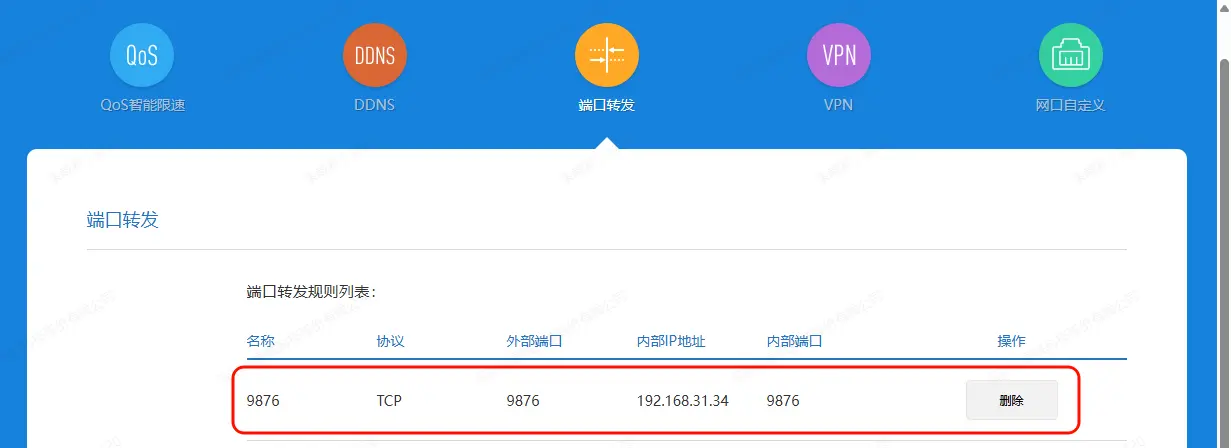This screenshot has width=1231, height=448.
Task: Select the 端口转发 tab label
Action: point(606,105)
